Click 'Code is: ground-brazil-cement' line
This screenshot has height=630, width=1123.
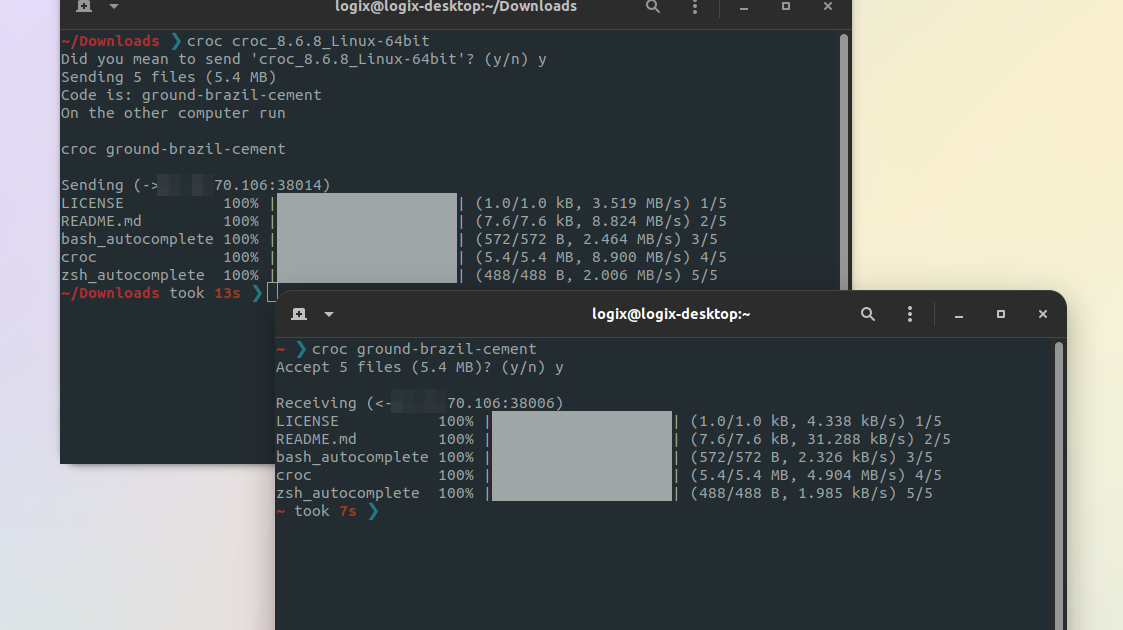click(191, 95)
